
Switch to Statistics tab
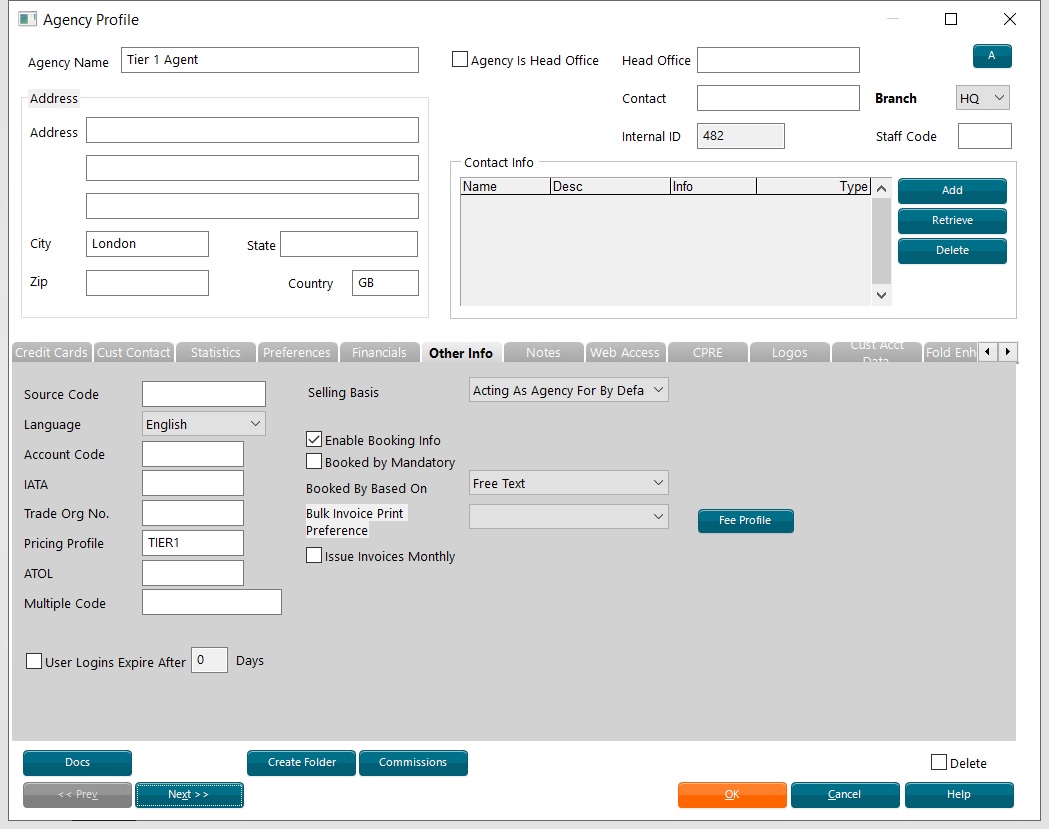[x=215, y=352]
